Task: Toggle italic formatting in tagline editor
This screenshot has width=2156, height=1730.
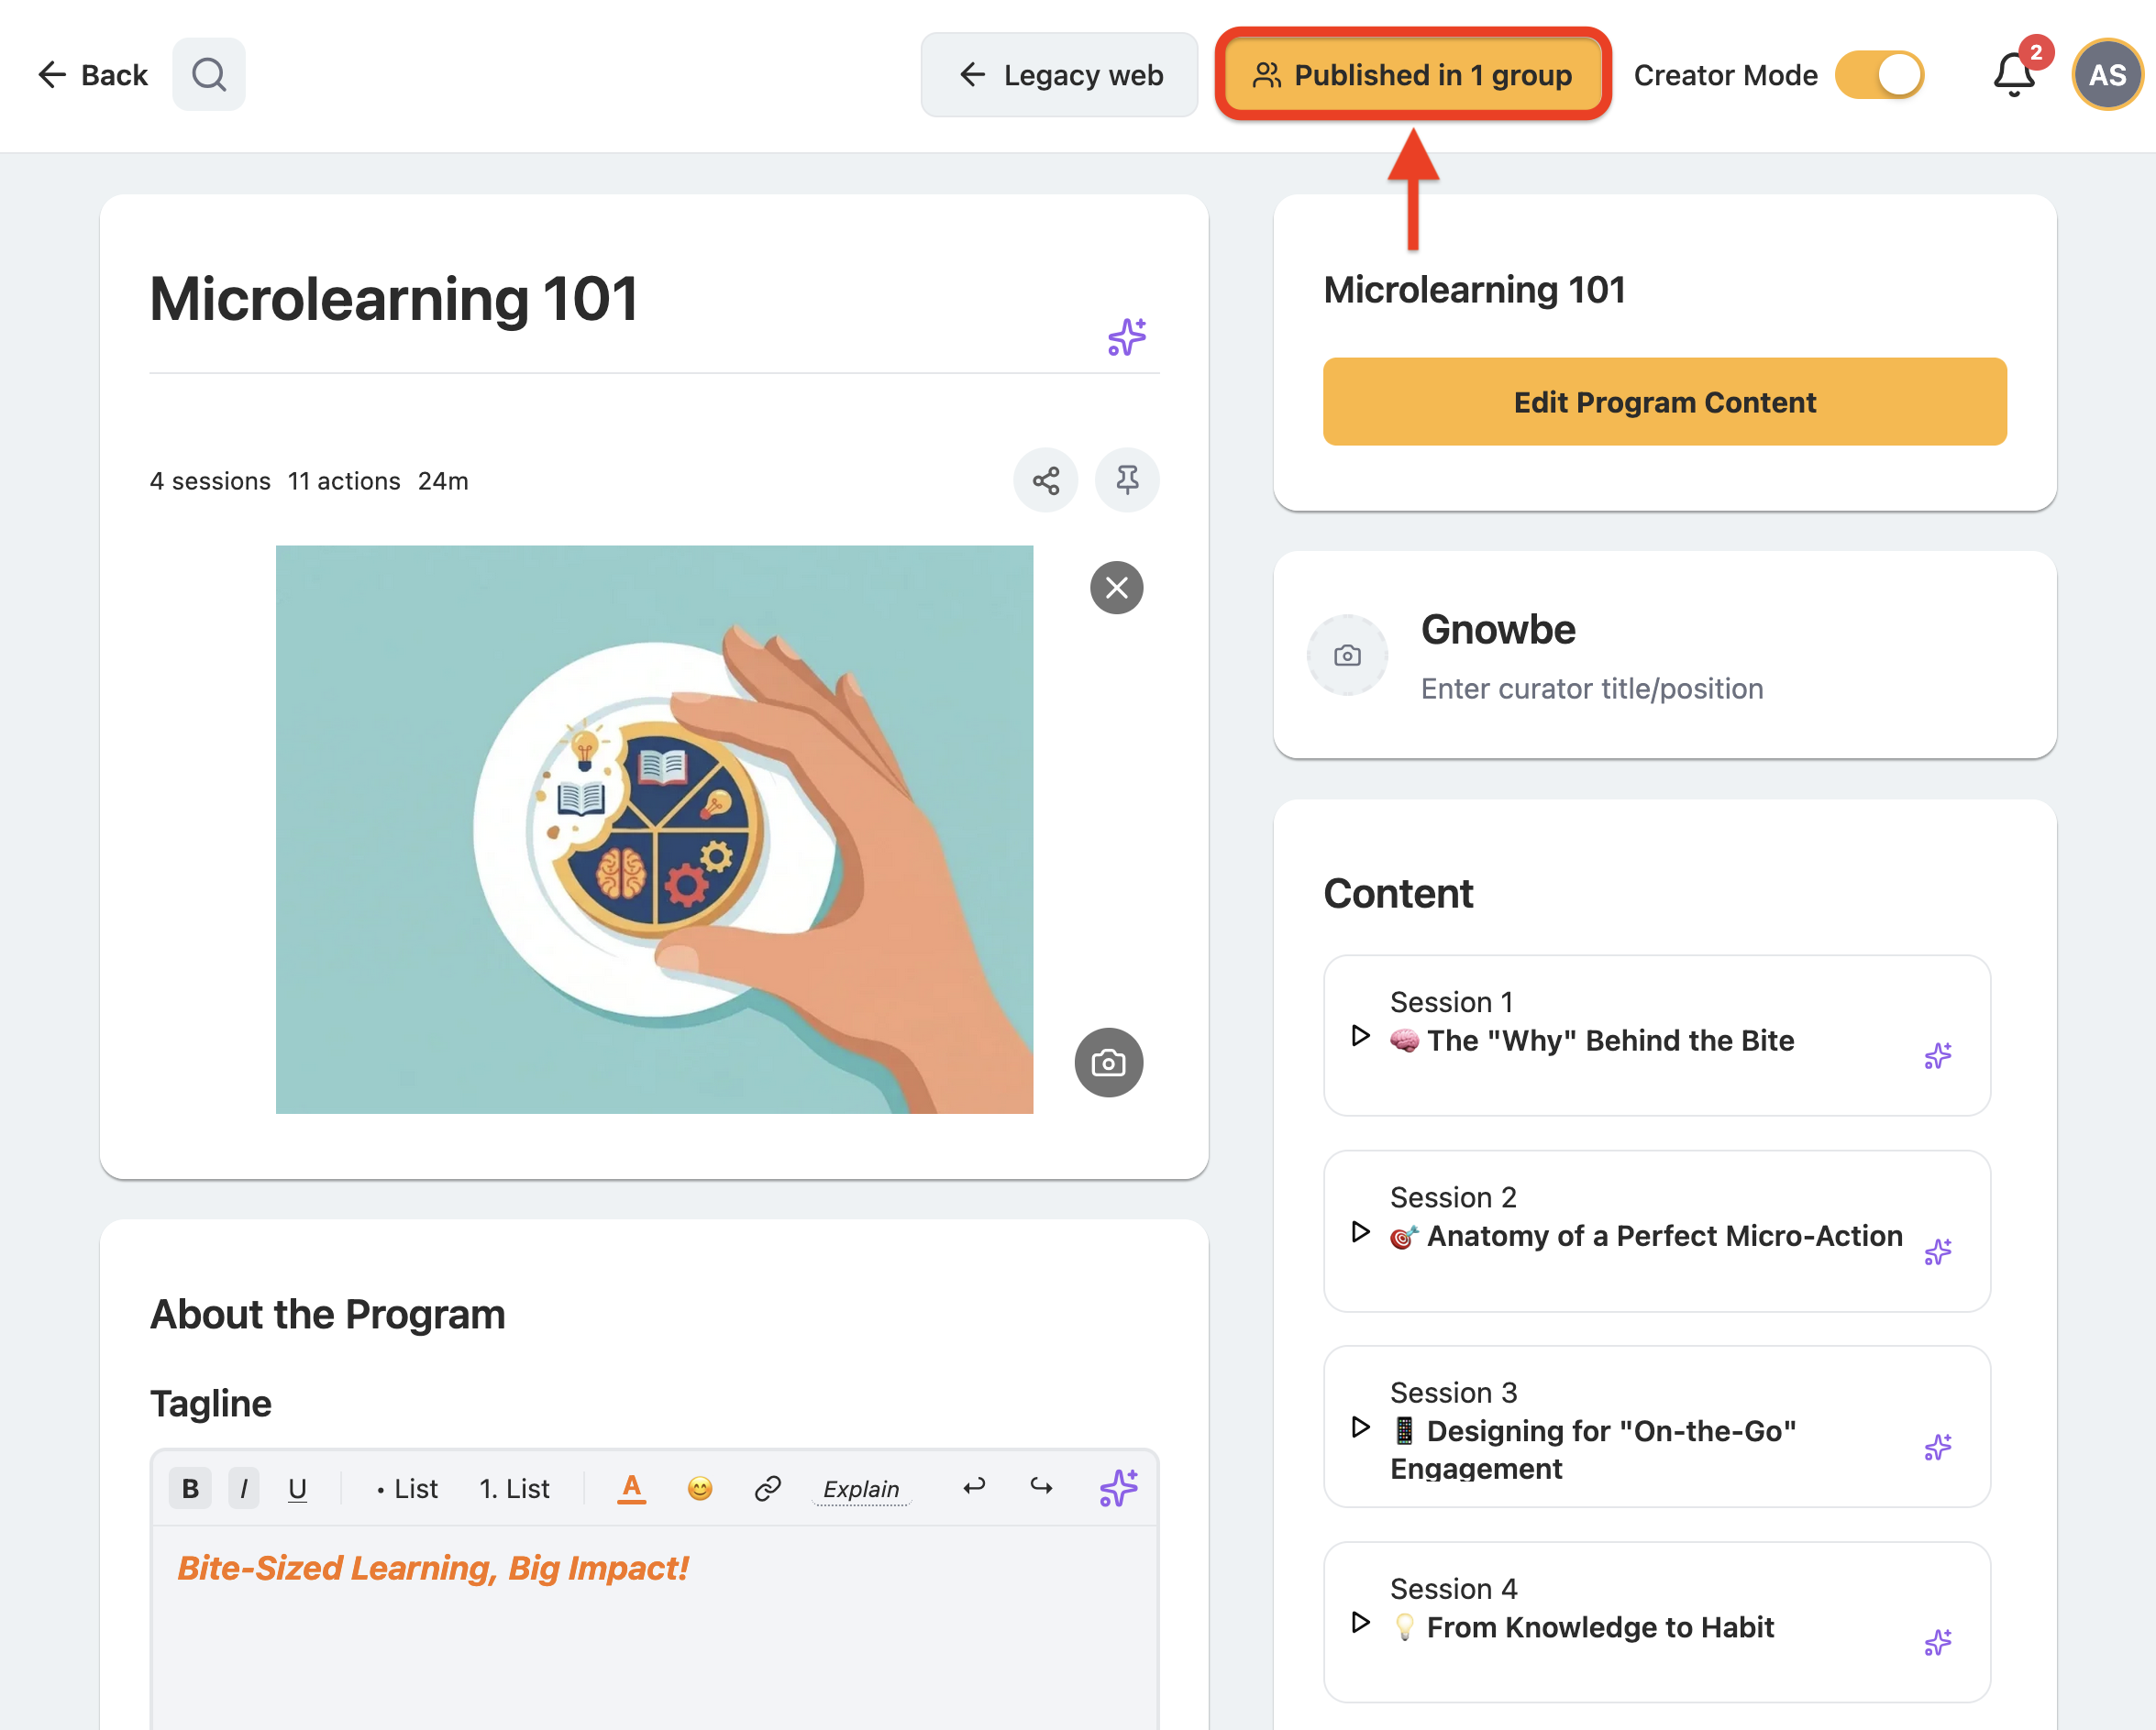Action: (244, 1489)
